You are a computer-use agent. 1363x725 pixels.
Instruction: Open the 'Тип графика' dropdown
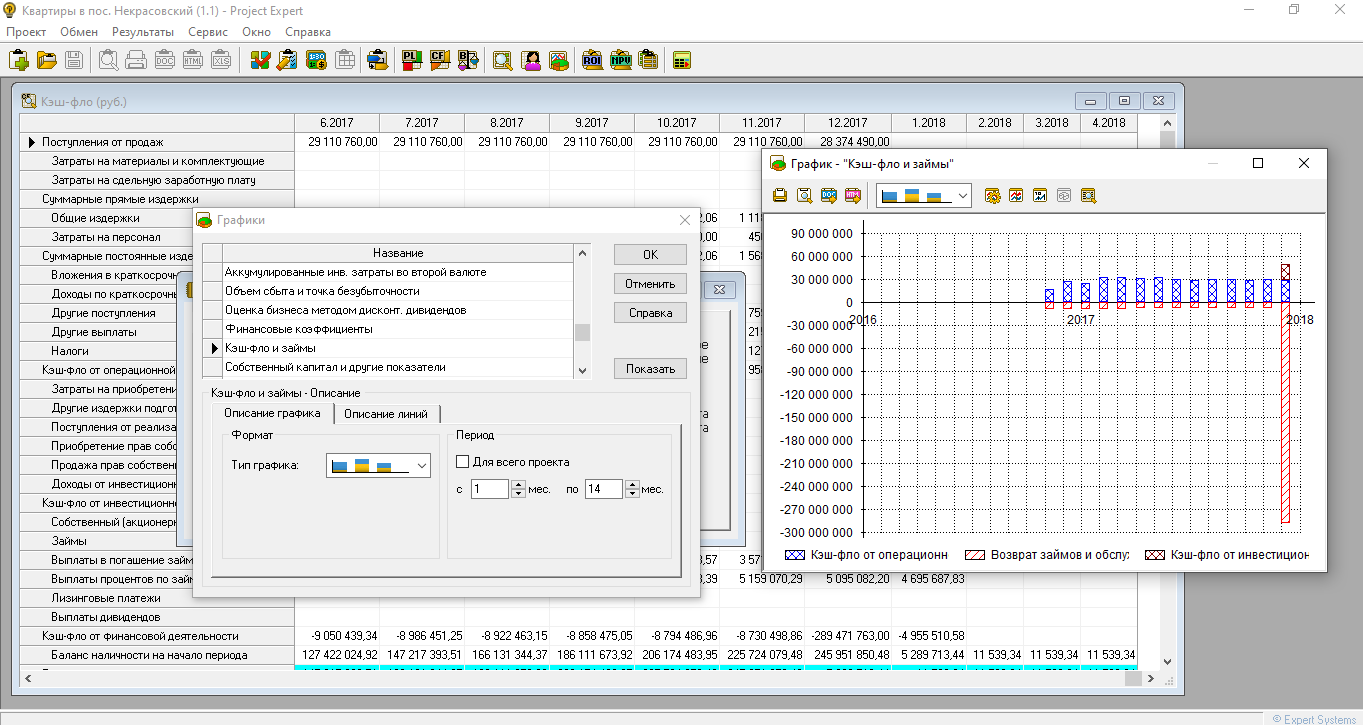click(x=378, y=465)
